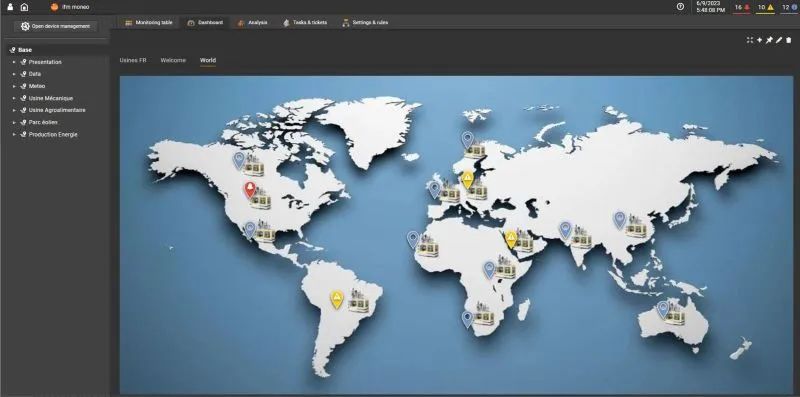800x397 pixels.
Task: Open the yellow warning counter showing 10
Action: pos(765,8)
